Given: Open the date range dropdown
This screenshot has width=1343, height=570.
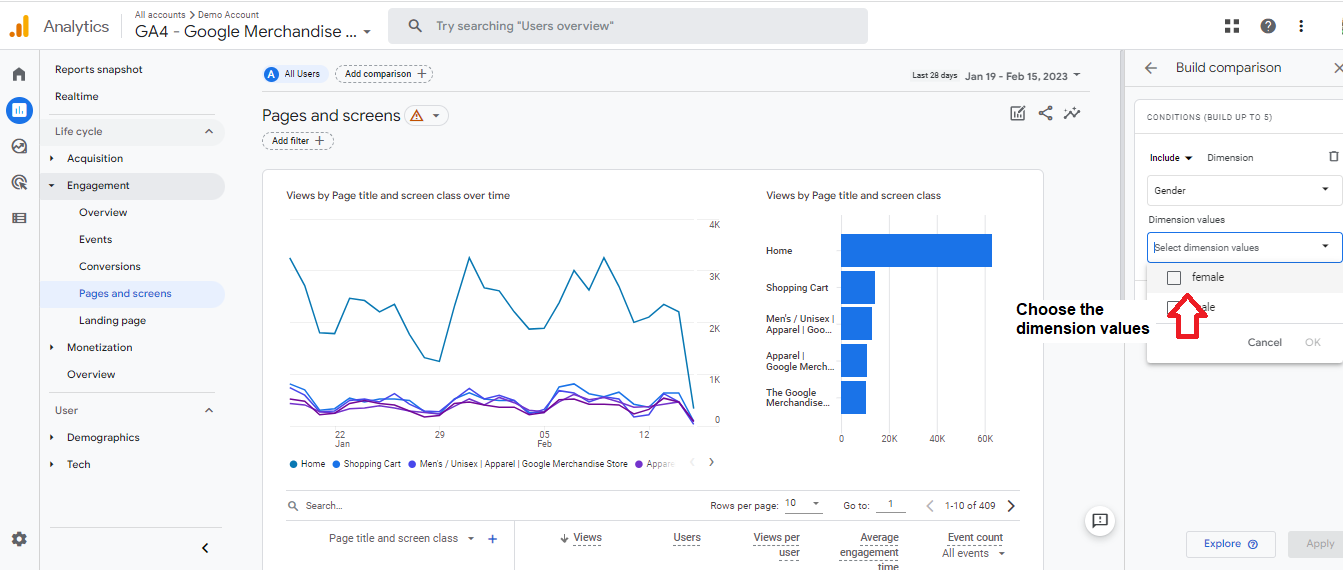Looking at the screenshot, I should pyautogui.click(x=1022, y=76).
